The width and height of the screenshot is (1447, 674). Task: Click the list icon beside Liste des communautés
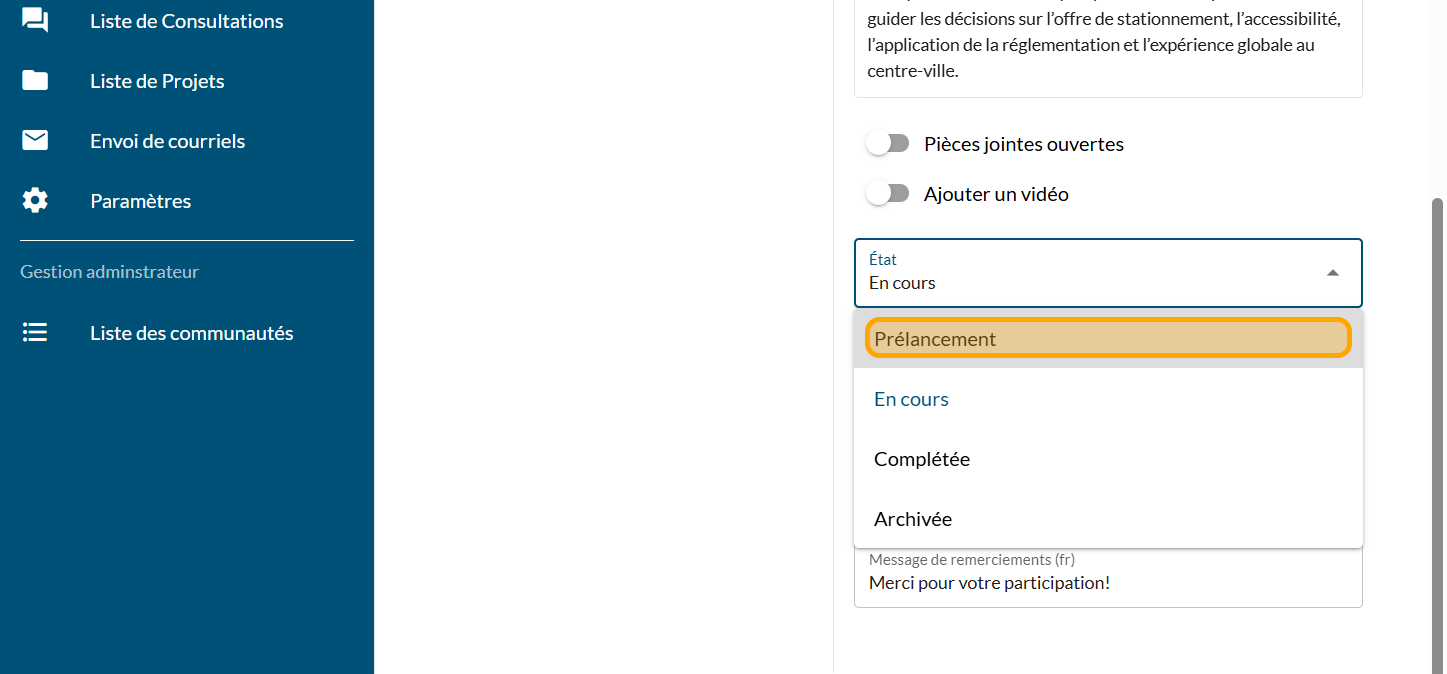35,333
